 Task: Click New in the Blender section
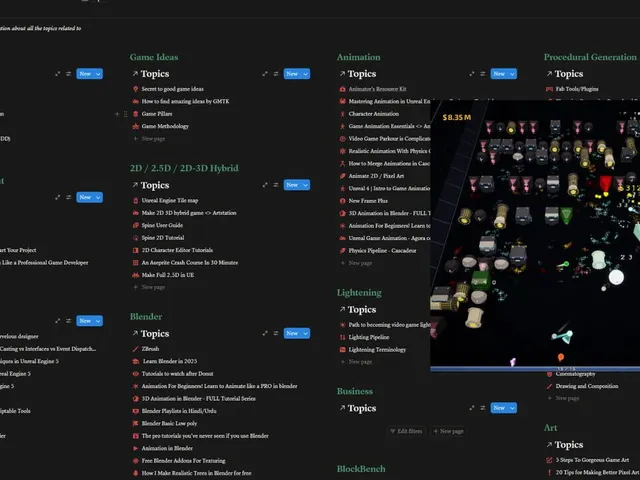[x=292, y=333]
